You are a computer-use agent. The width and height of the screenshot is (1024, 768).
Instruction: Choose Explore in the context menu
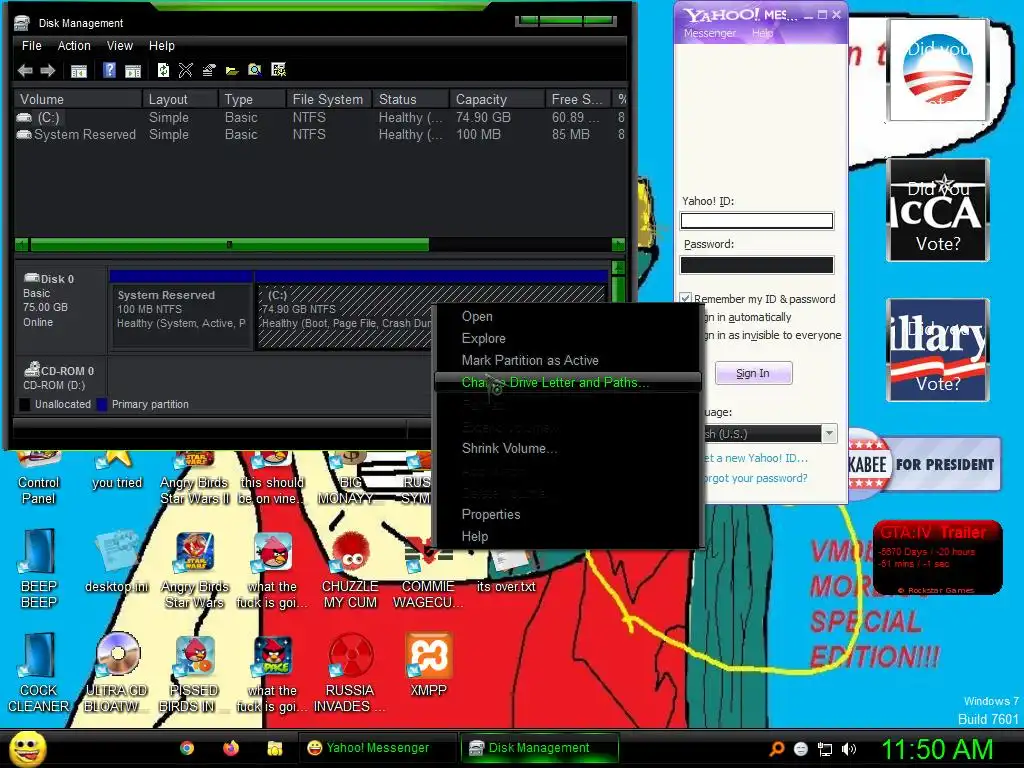(568, 338)
